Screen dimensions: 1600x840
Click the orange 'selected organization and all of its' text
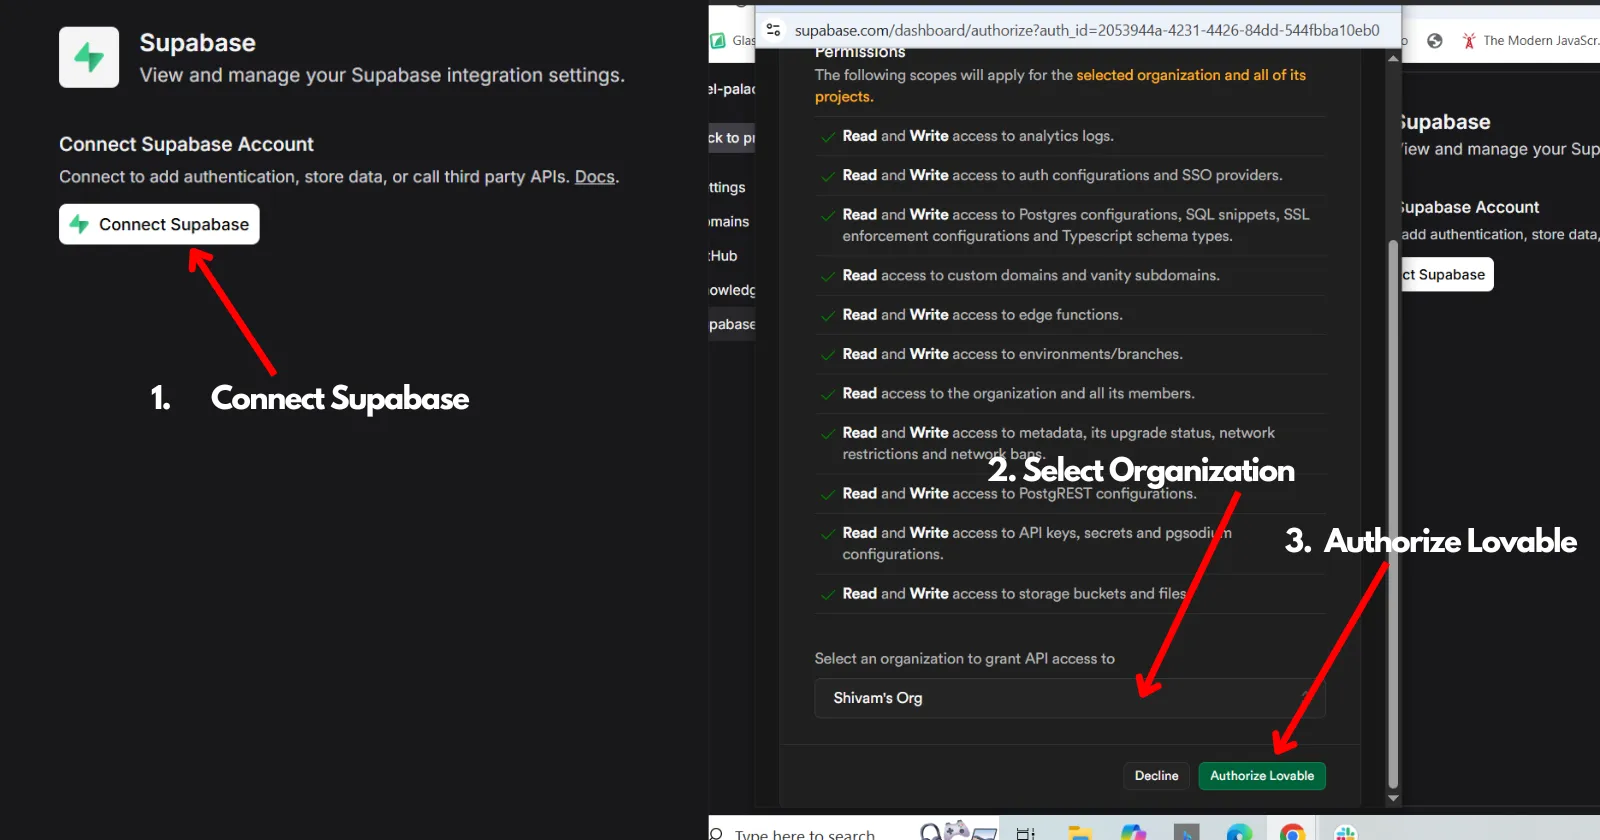(x=1191, y=75)
